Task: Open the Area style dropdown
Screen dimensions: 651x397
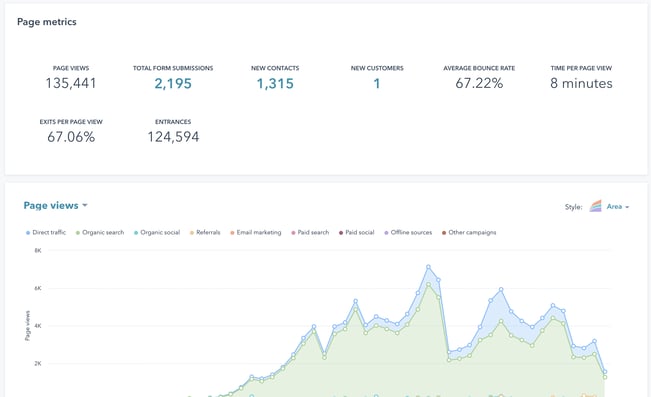Action: (618, 206)
